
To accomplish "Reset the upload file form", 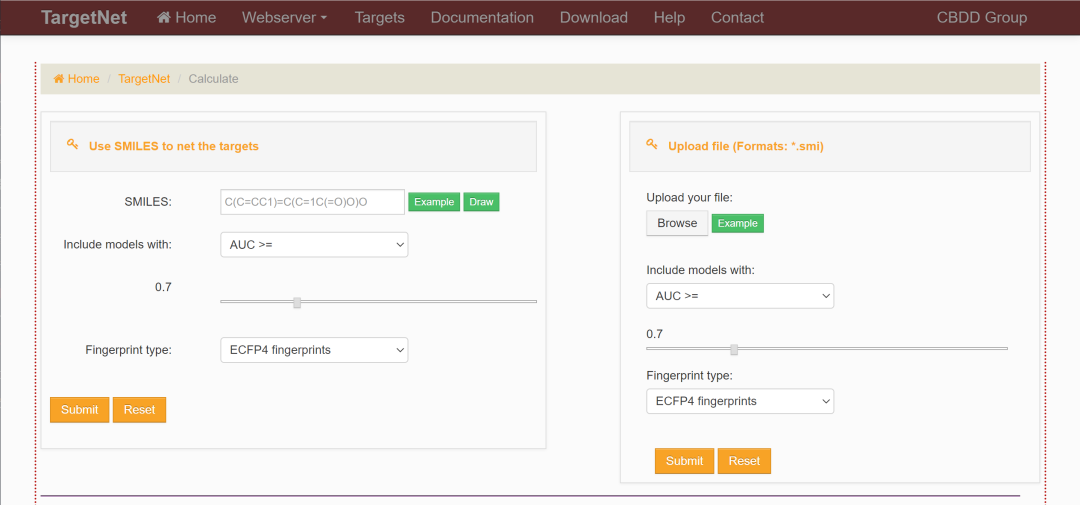I will (x=744, y=461).
